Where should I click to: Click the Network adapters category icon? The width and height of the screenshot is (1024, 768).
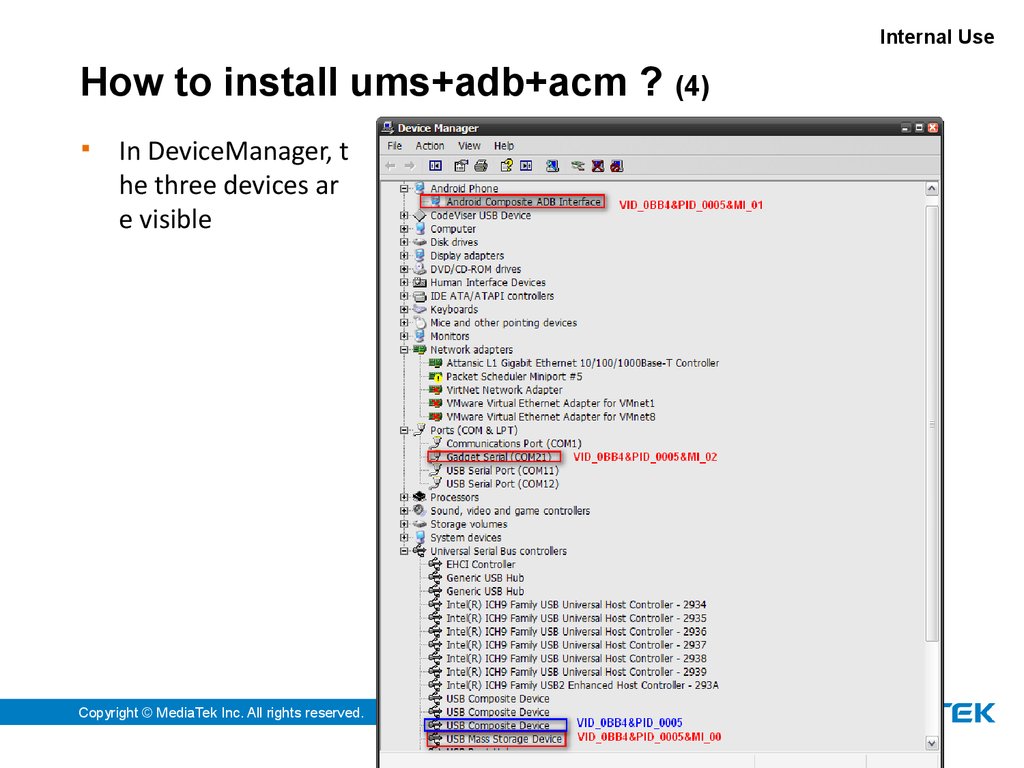click(x=420, y=350)
